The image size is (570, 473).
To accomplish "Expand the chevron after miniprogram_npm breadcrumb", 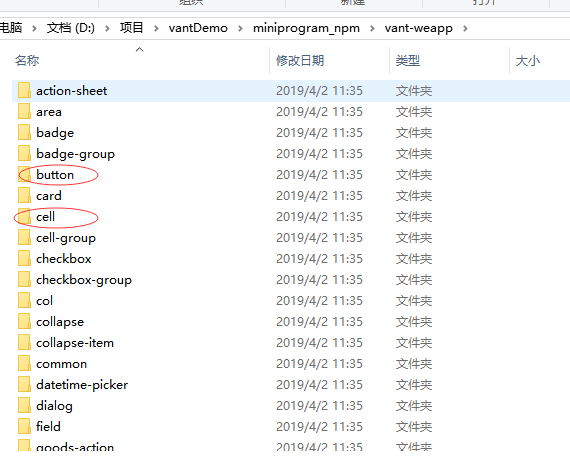I will click(372, 28).
